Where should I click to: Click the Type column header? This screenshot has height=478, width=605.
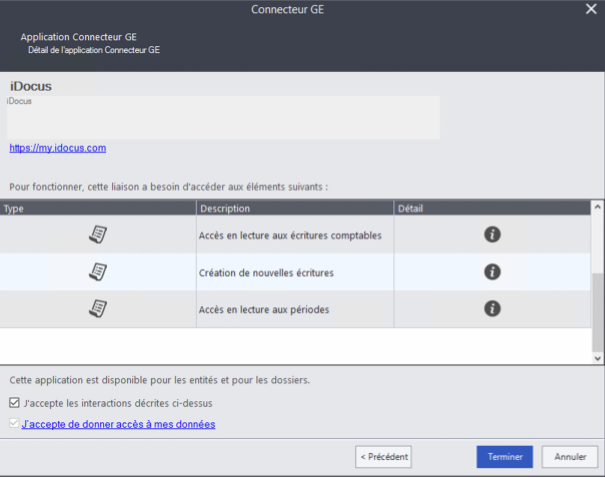click(x=98, y=208)
